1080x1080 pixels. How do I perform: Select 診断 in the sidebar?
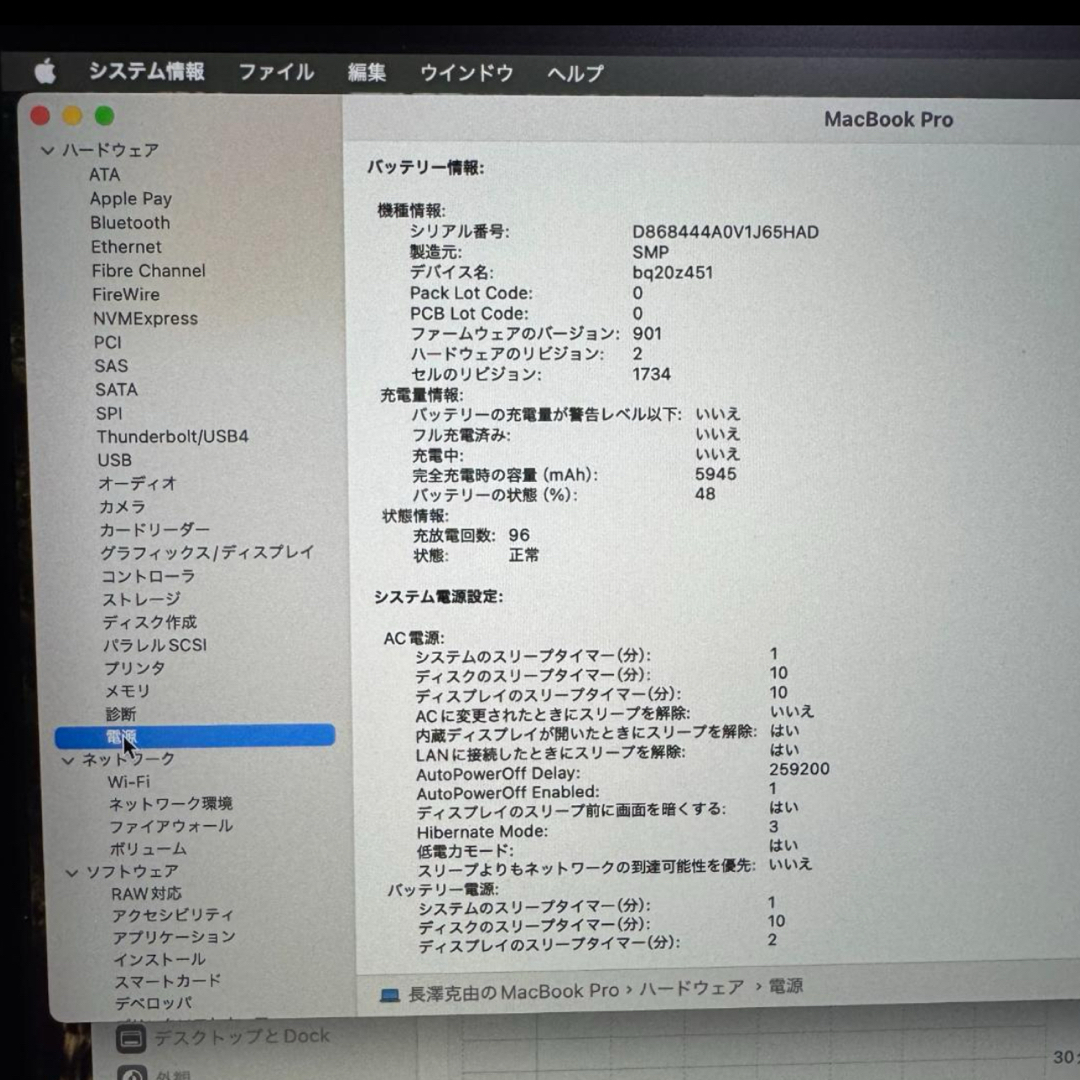(121, 714)
